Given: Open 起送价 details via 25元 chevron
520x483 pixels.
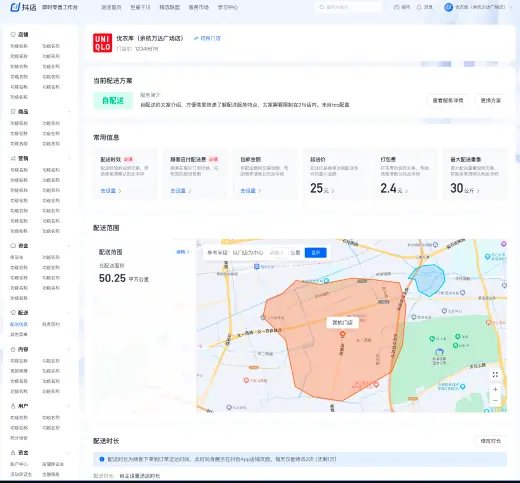Looking at the screenshot, I should click(333, 191).
